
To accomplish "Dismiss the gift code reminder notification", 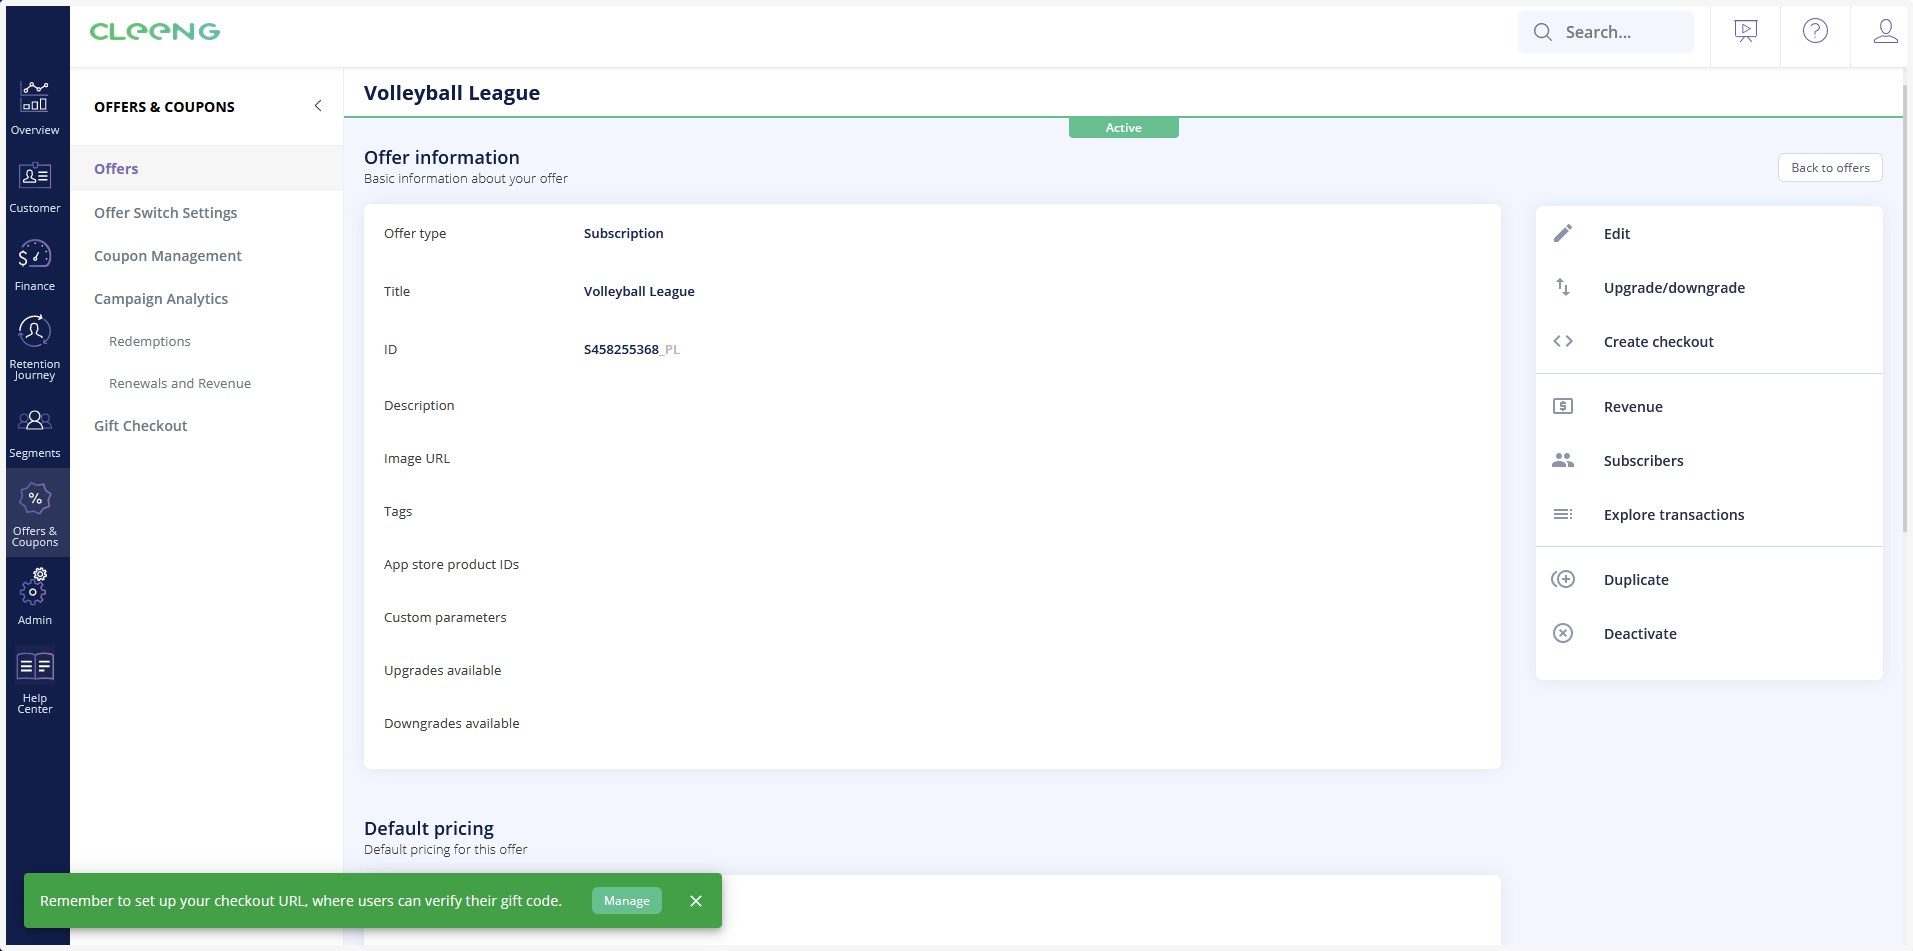I will [x=696, y=901].
